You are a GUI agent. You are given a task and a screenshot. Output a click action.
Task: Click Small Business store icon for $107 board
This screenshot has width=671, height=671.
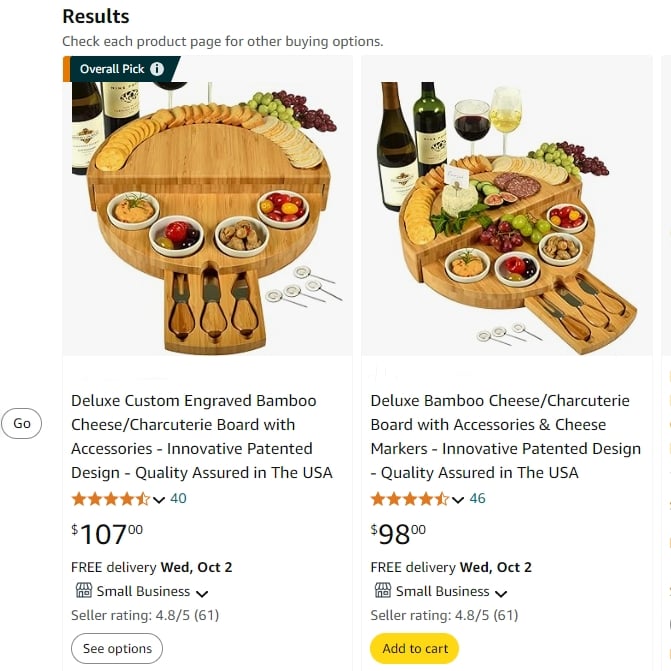pos(83,591)
